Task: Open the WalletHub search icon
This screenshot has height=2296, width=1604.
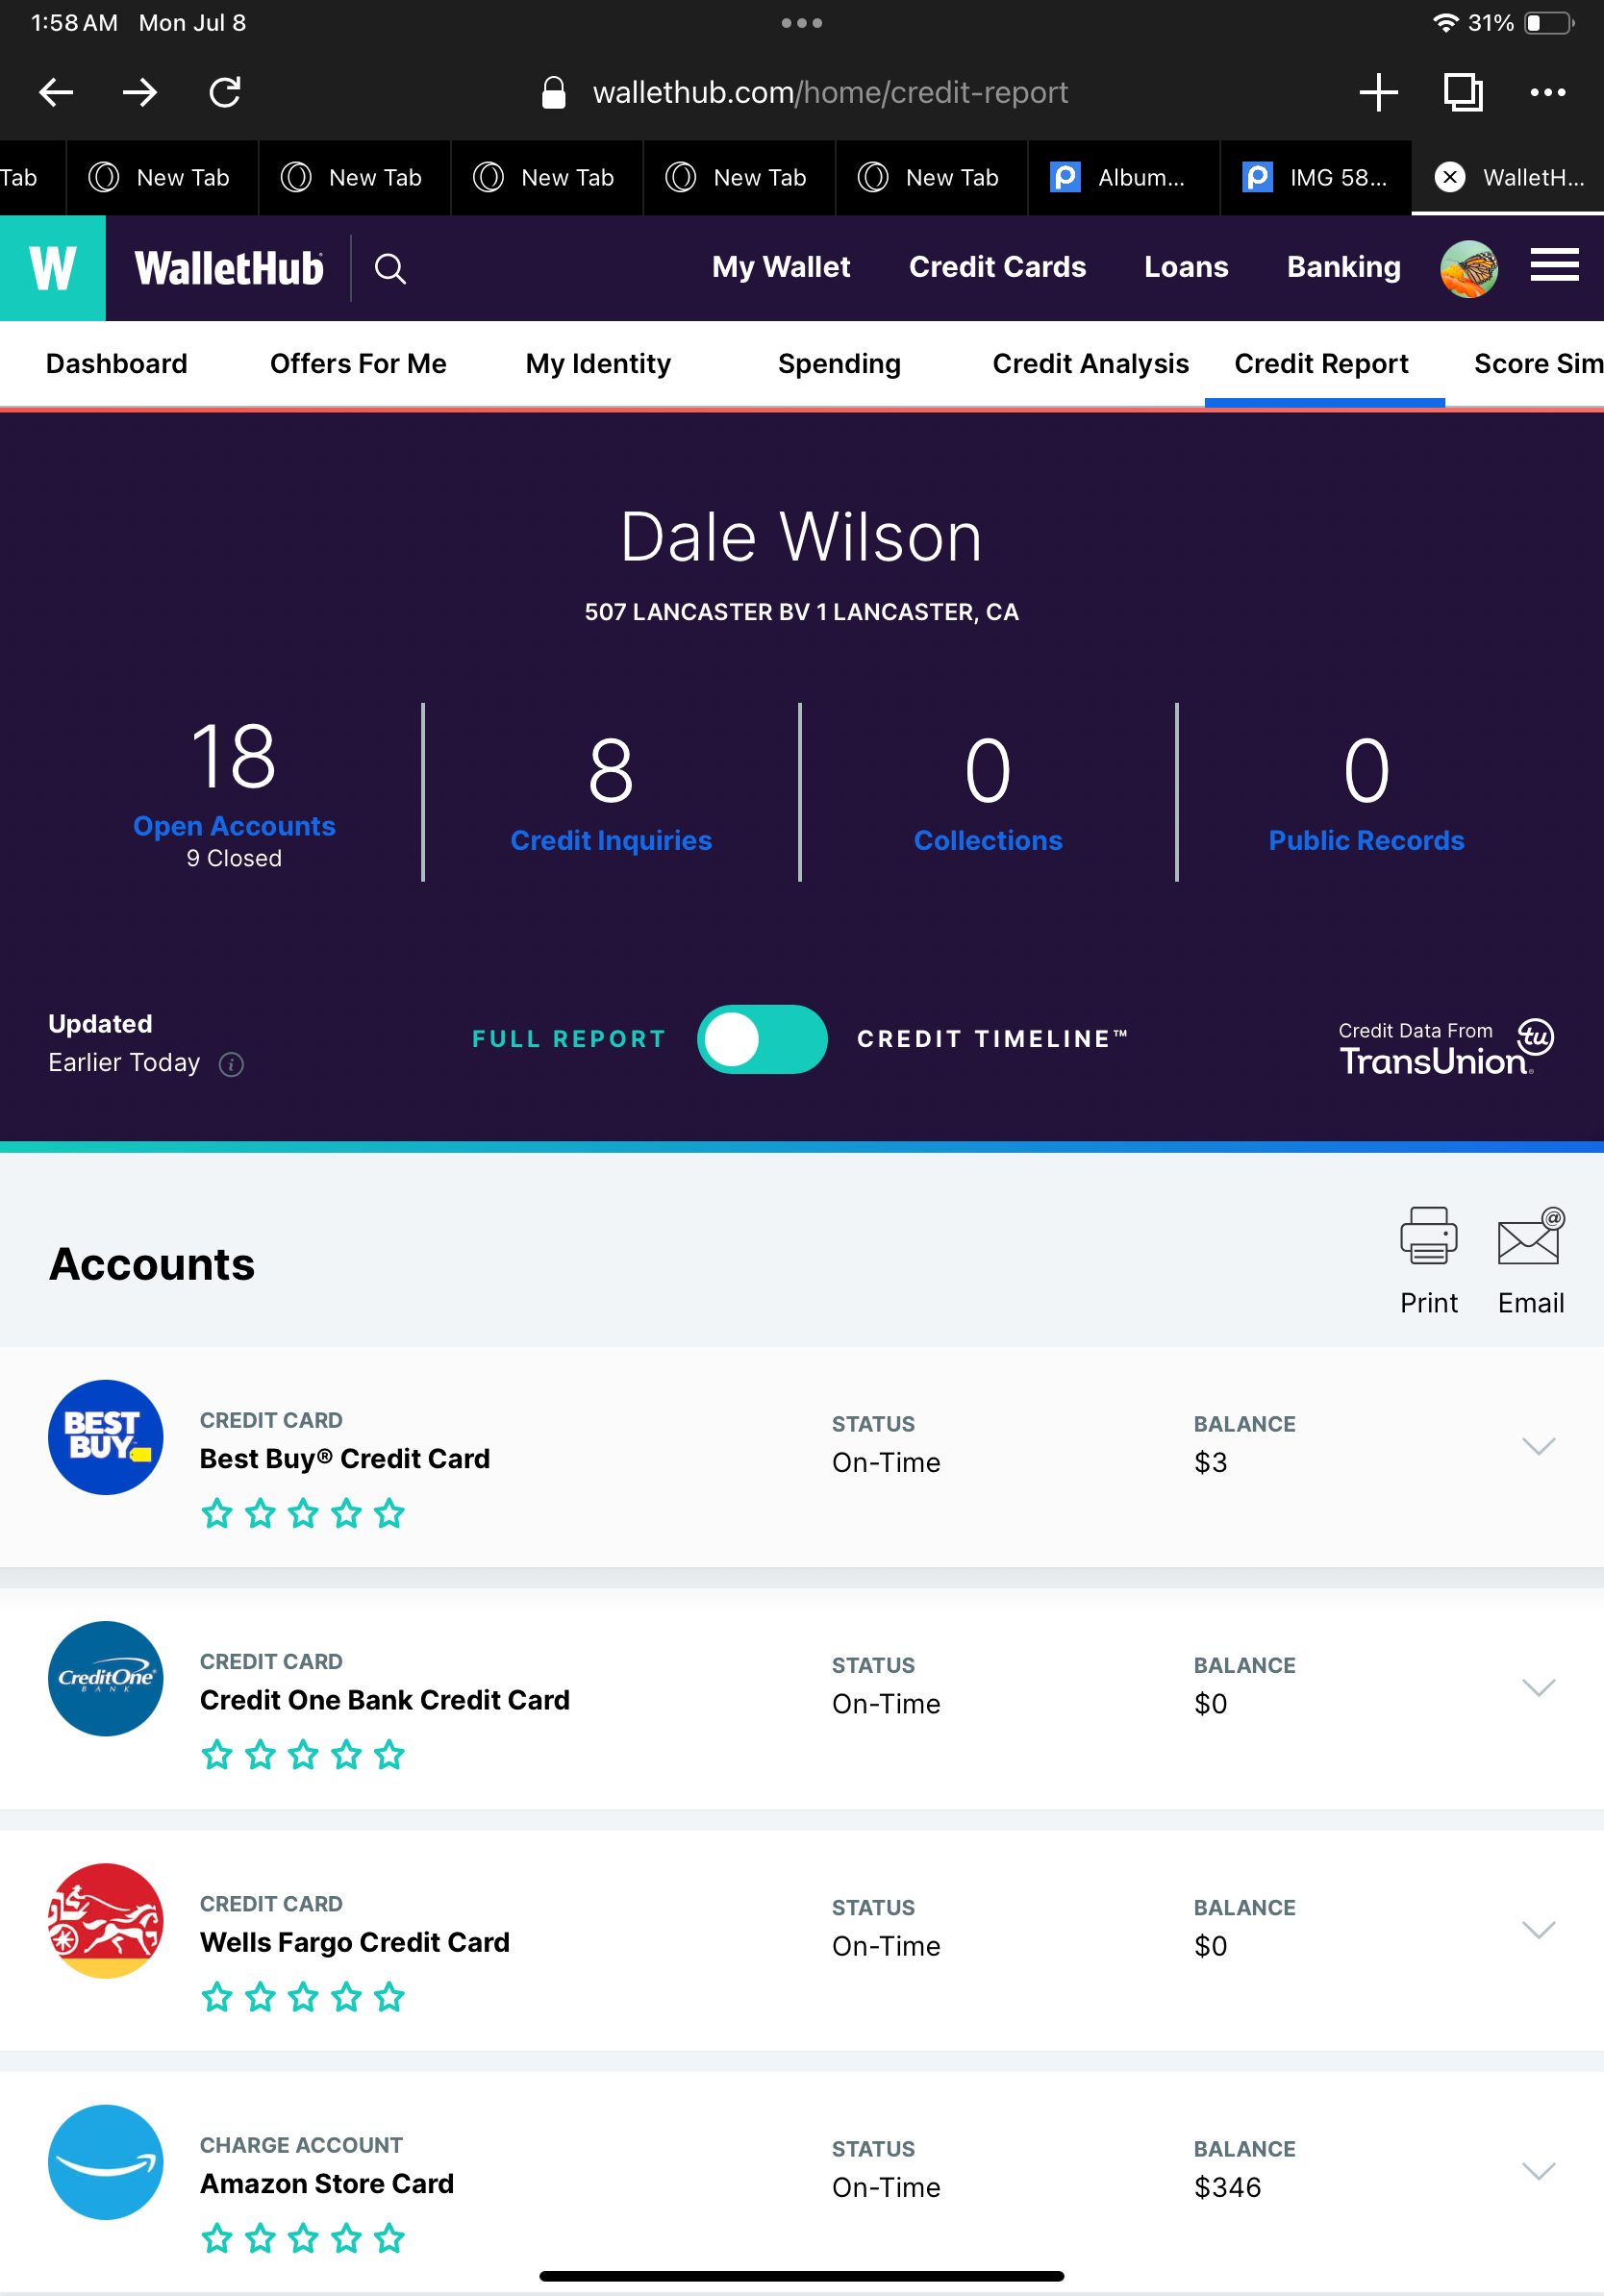Action: point(390,268)
